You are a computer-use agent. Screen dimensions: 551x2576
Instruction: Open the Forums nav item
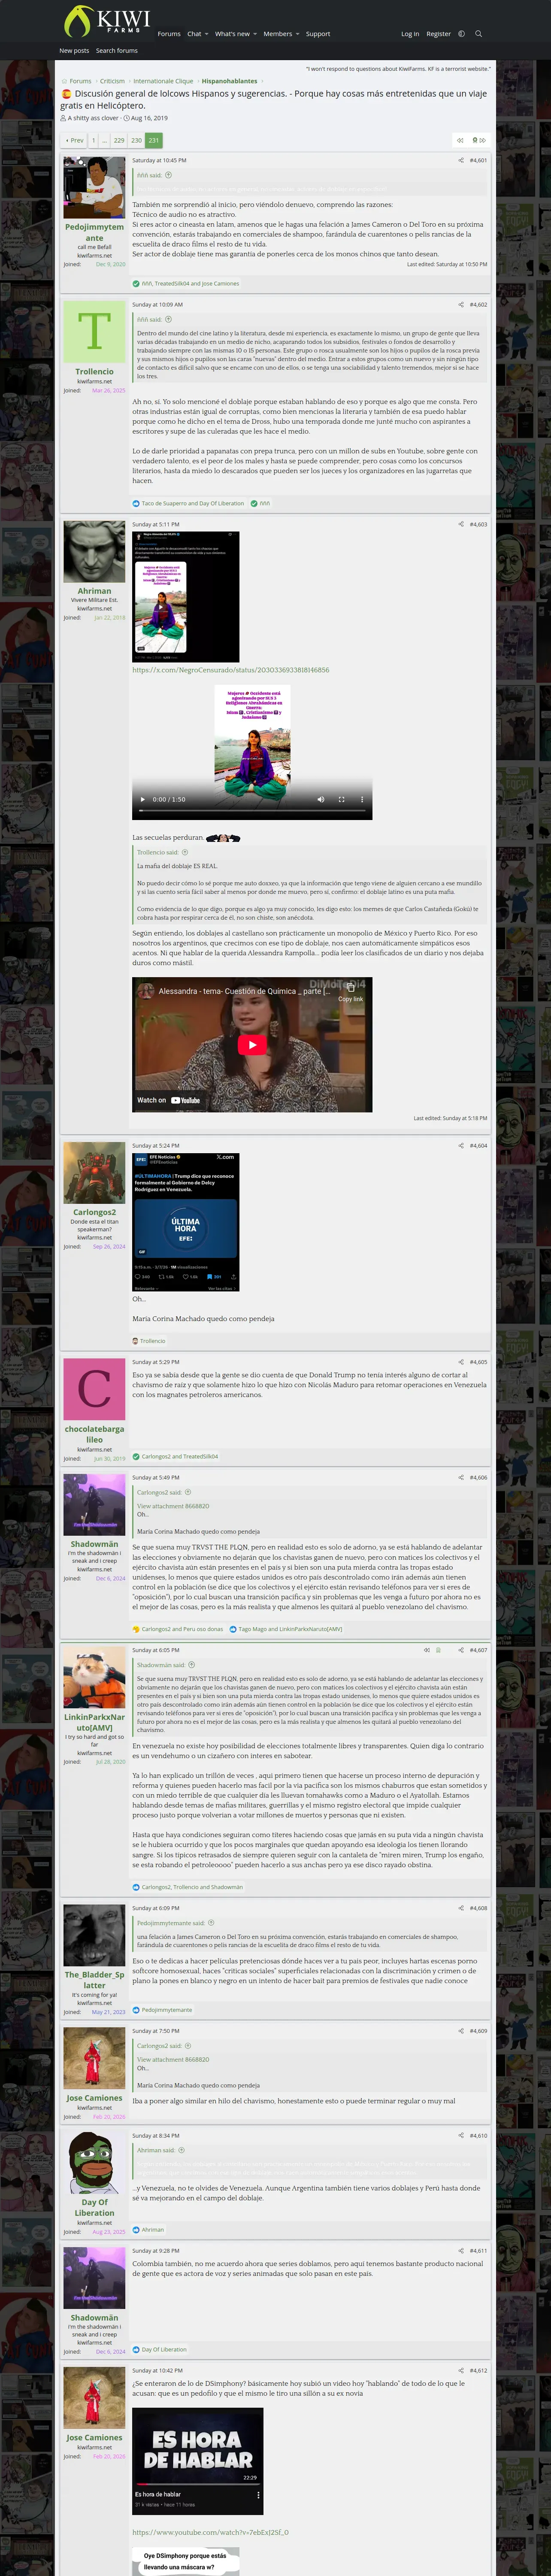tap(169, 34)
